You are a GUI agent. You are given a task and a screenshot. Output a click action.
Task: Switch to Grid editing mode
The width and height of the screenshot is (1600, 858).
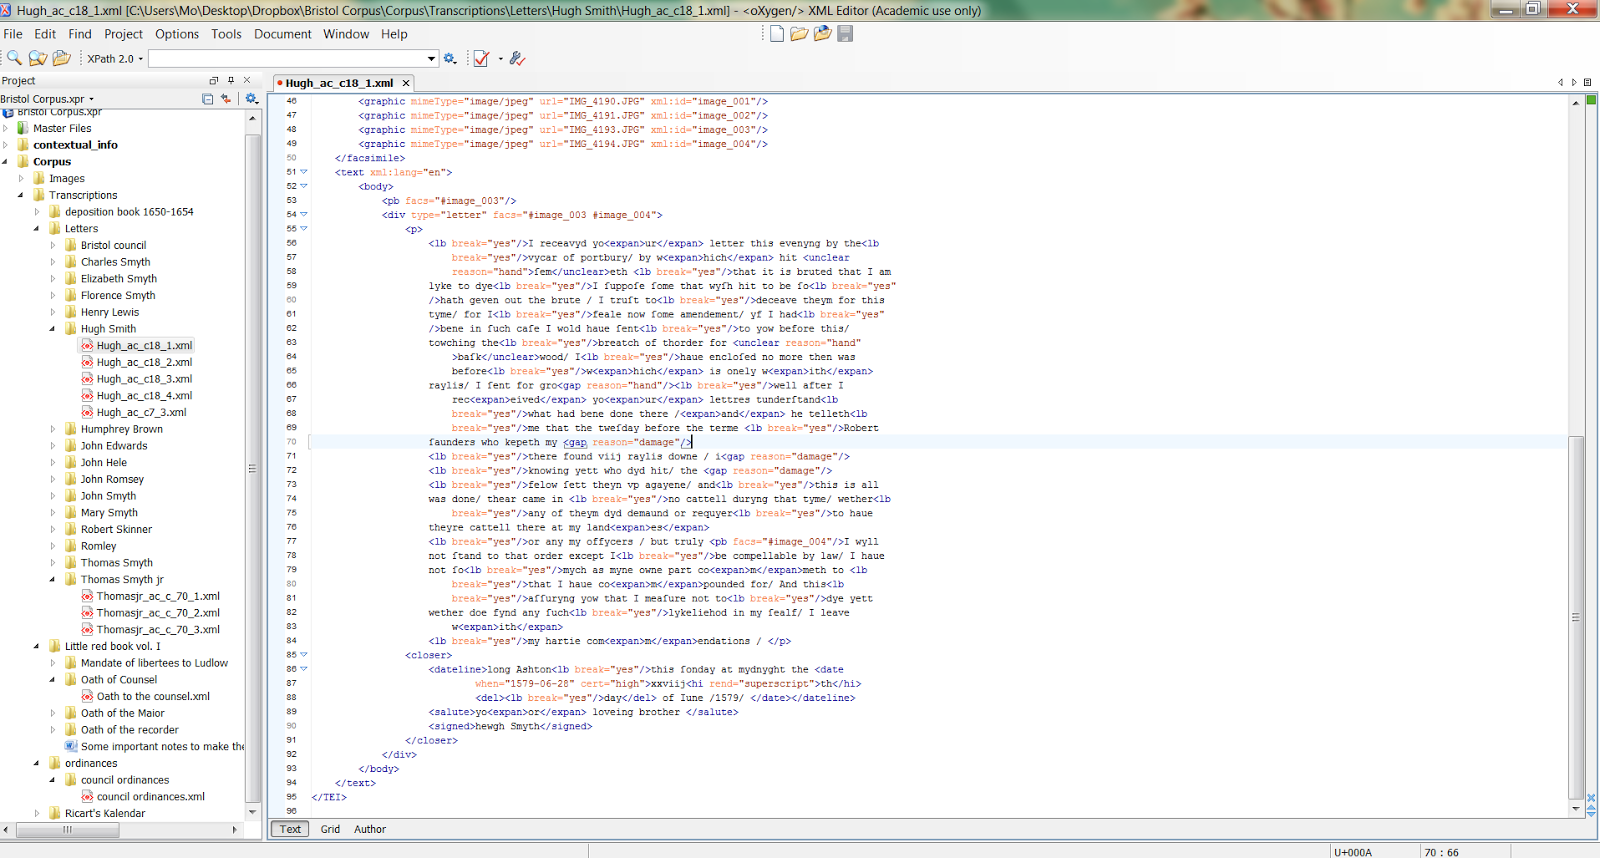pyautogui.click(x=330, y=829)
